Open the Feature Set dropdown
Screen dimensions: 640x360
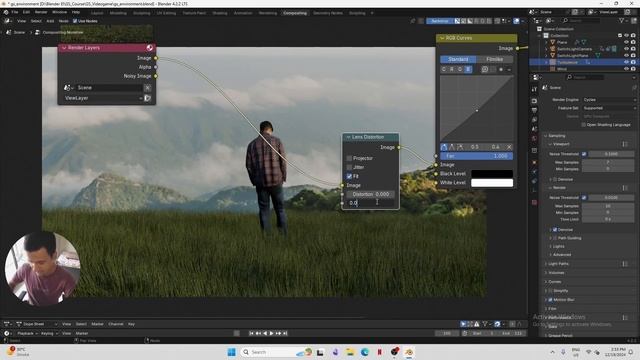pos(609,108)
